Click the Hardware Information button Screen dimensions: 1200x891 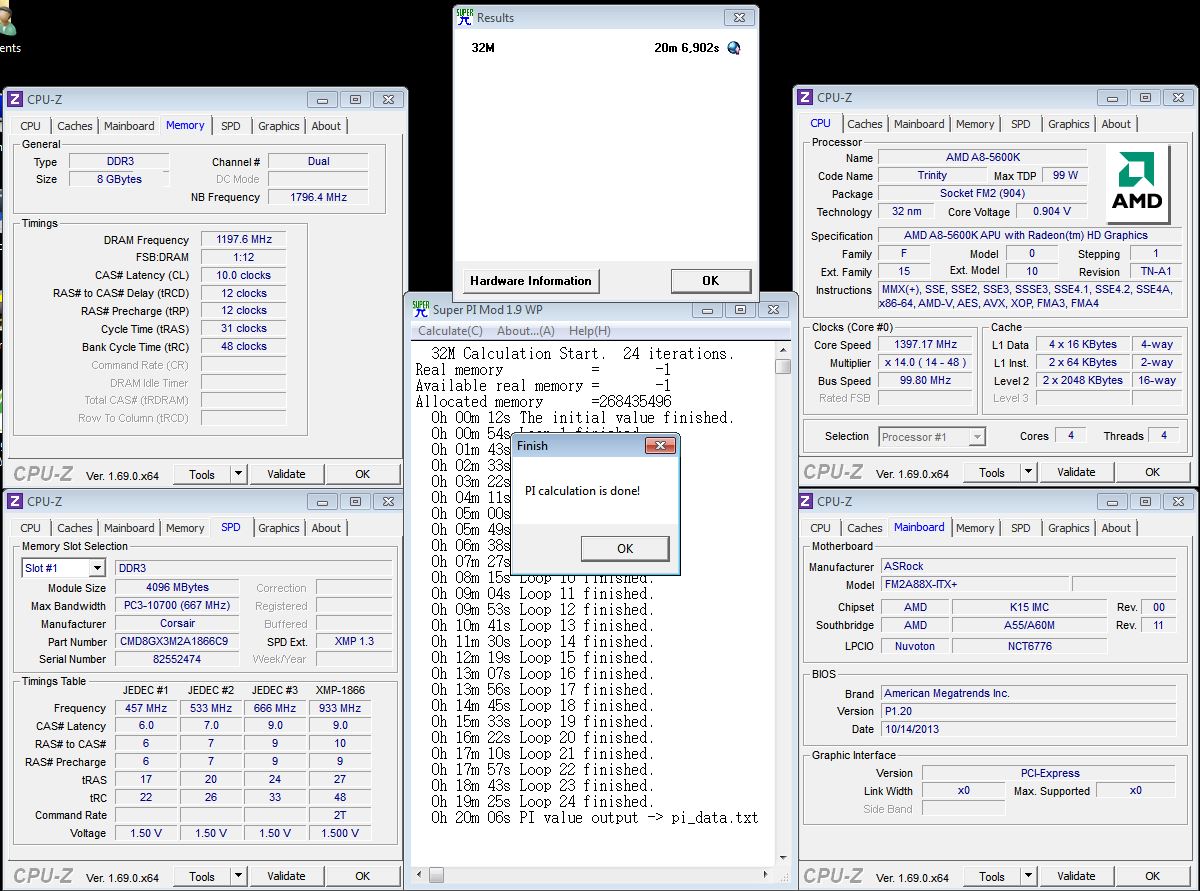pyautogui.click(x=531, y=281)
